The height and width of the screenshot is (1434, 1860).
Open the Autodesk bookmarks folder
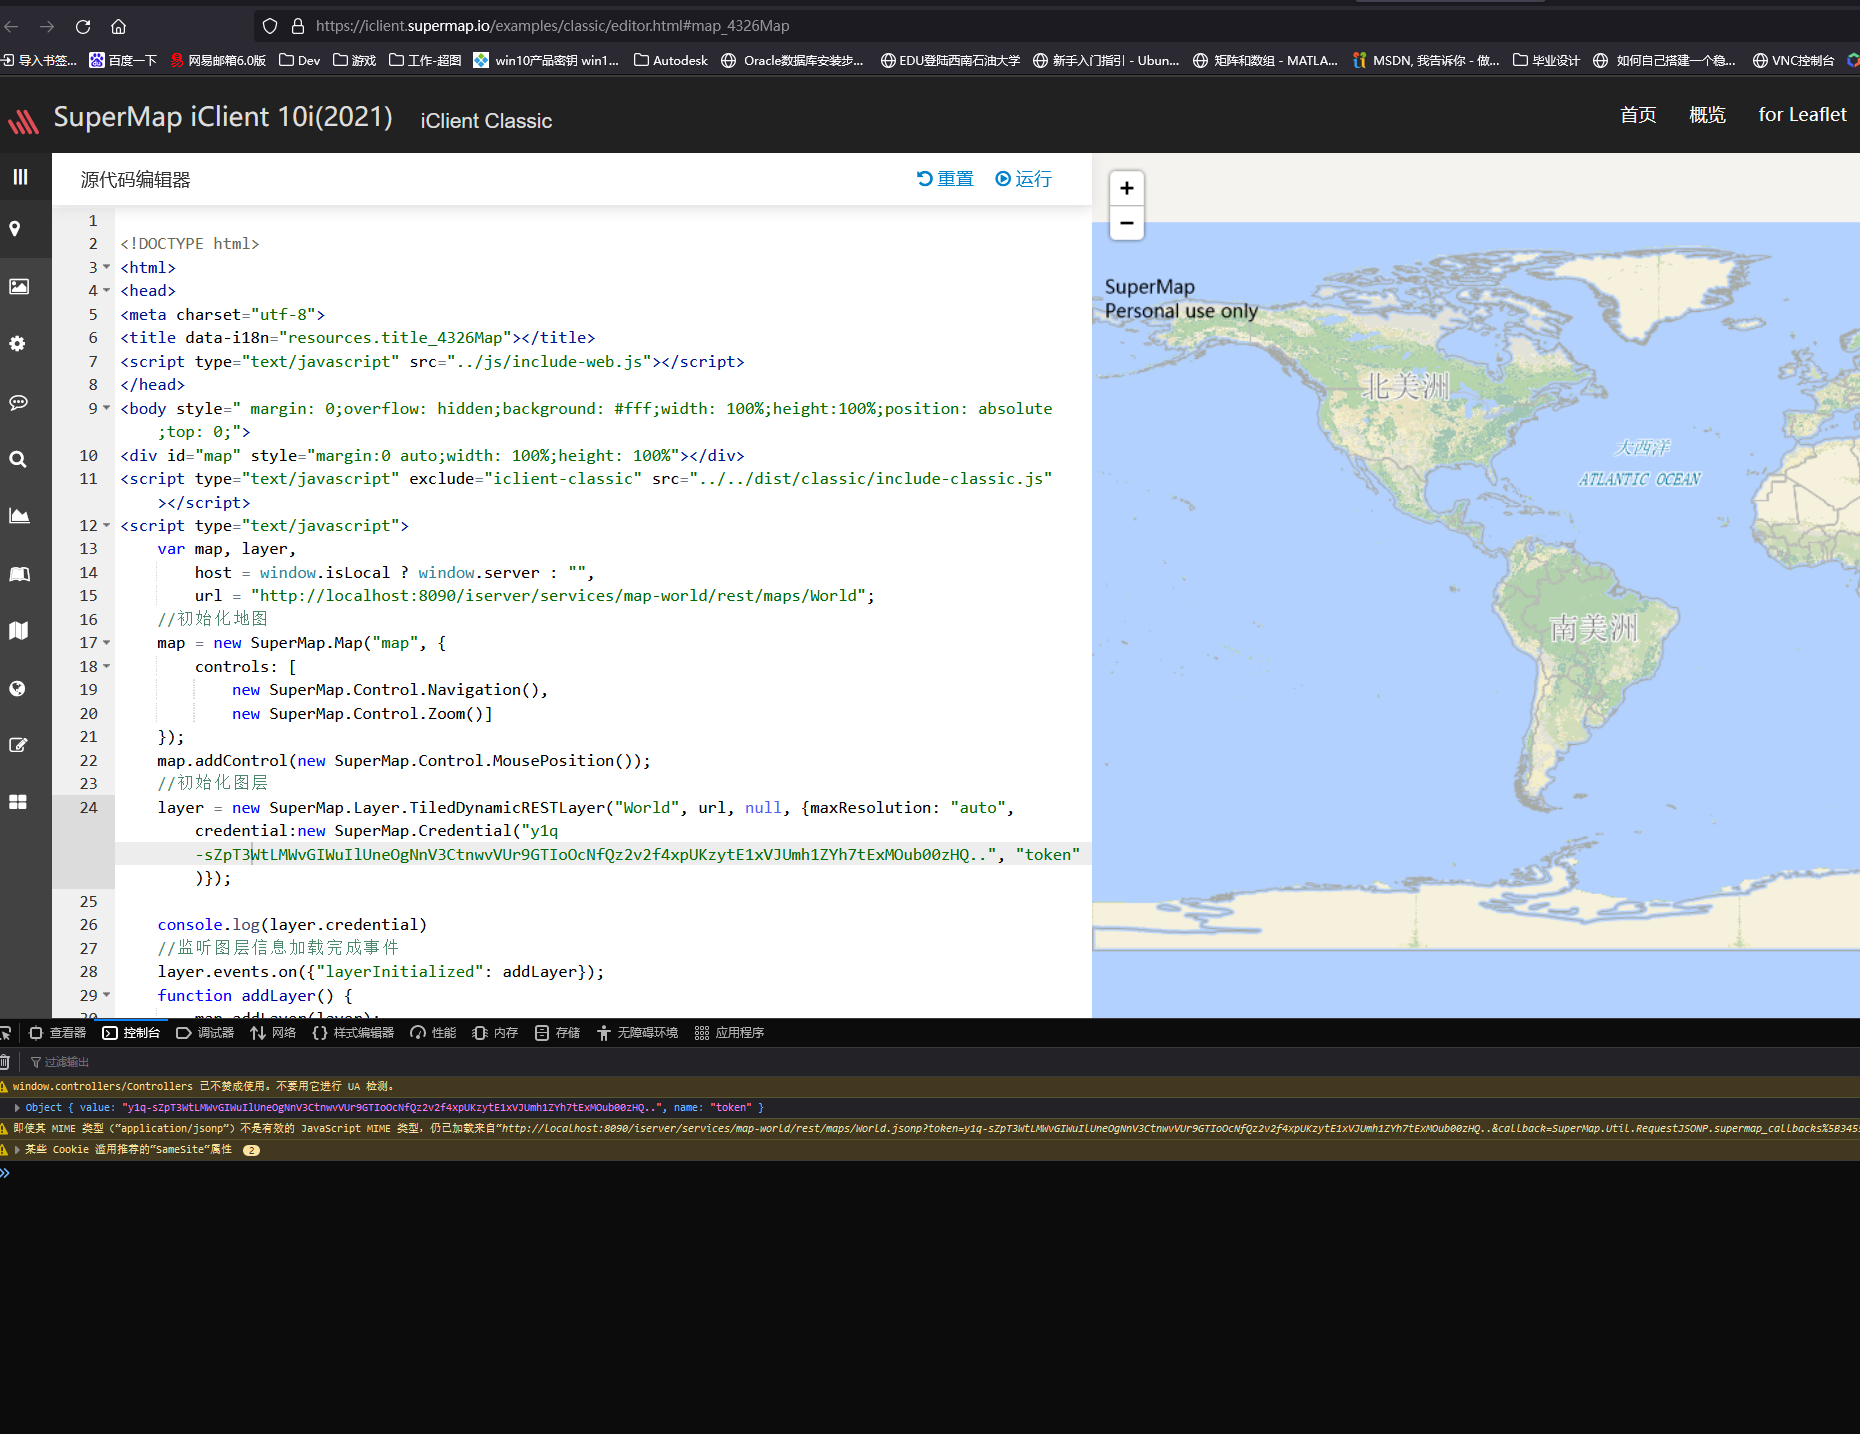pos(670,60)
